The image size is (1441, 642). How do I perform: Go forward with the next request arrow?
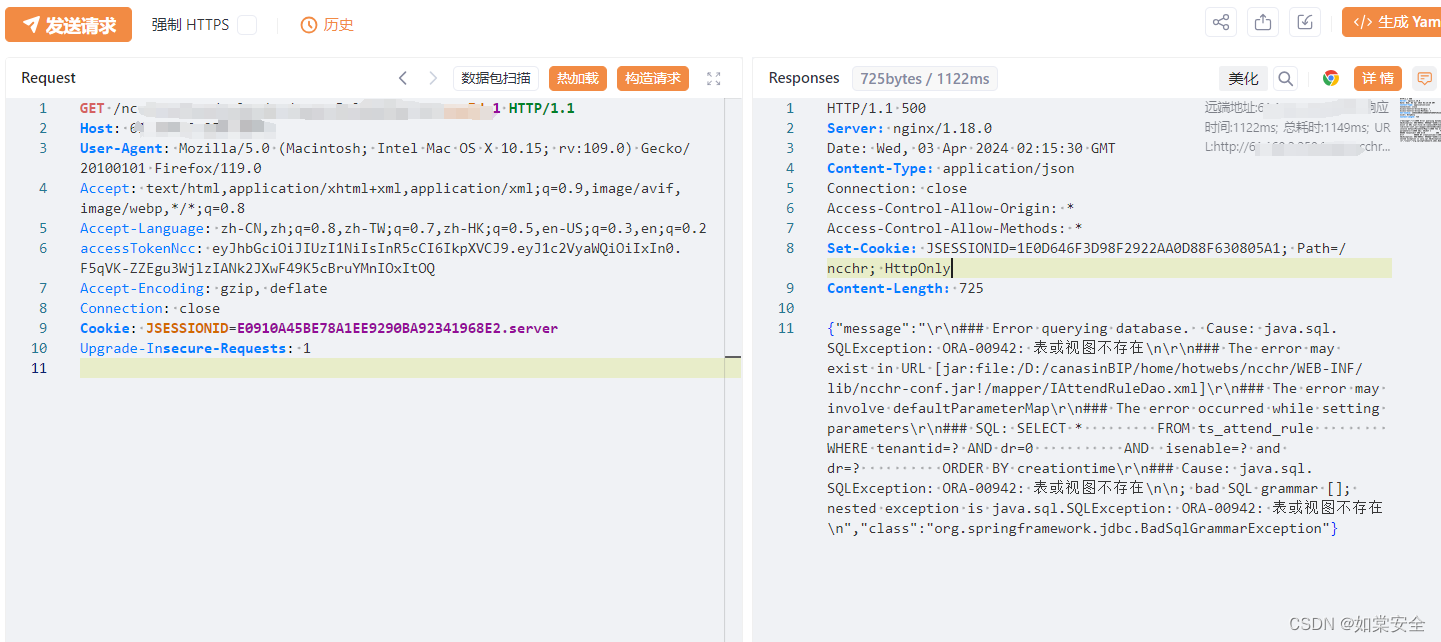click(432, 77)
